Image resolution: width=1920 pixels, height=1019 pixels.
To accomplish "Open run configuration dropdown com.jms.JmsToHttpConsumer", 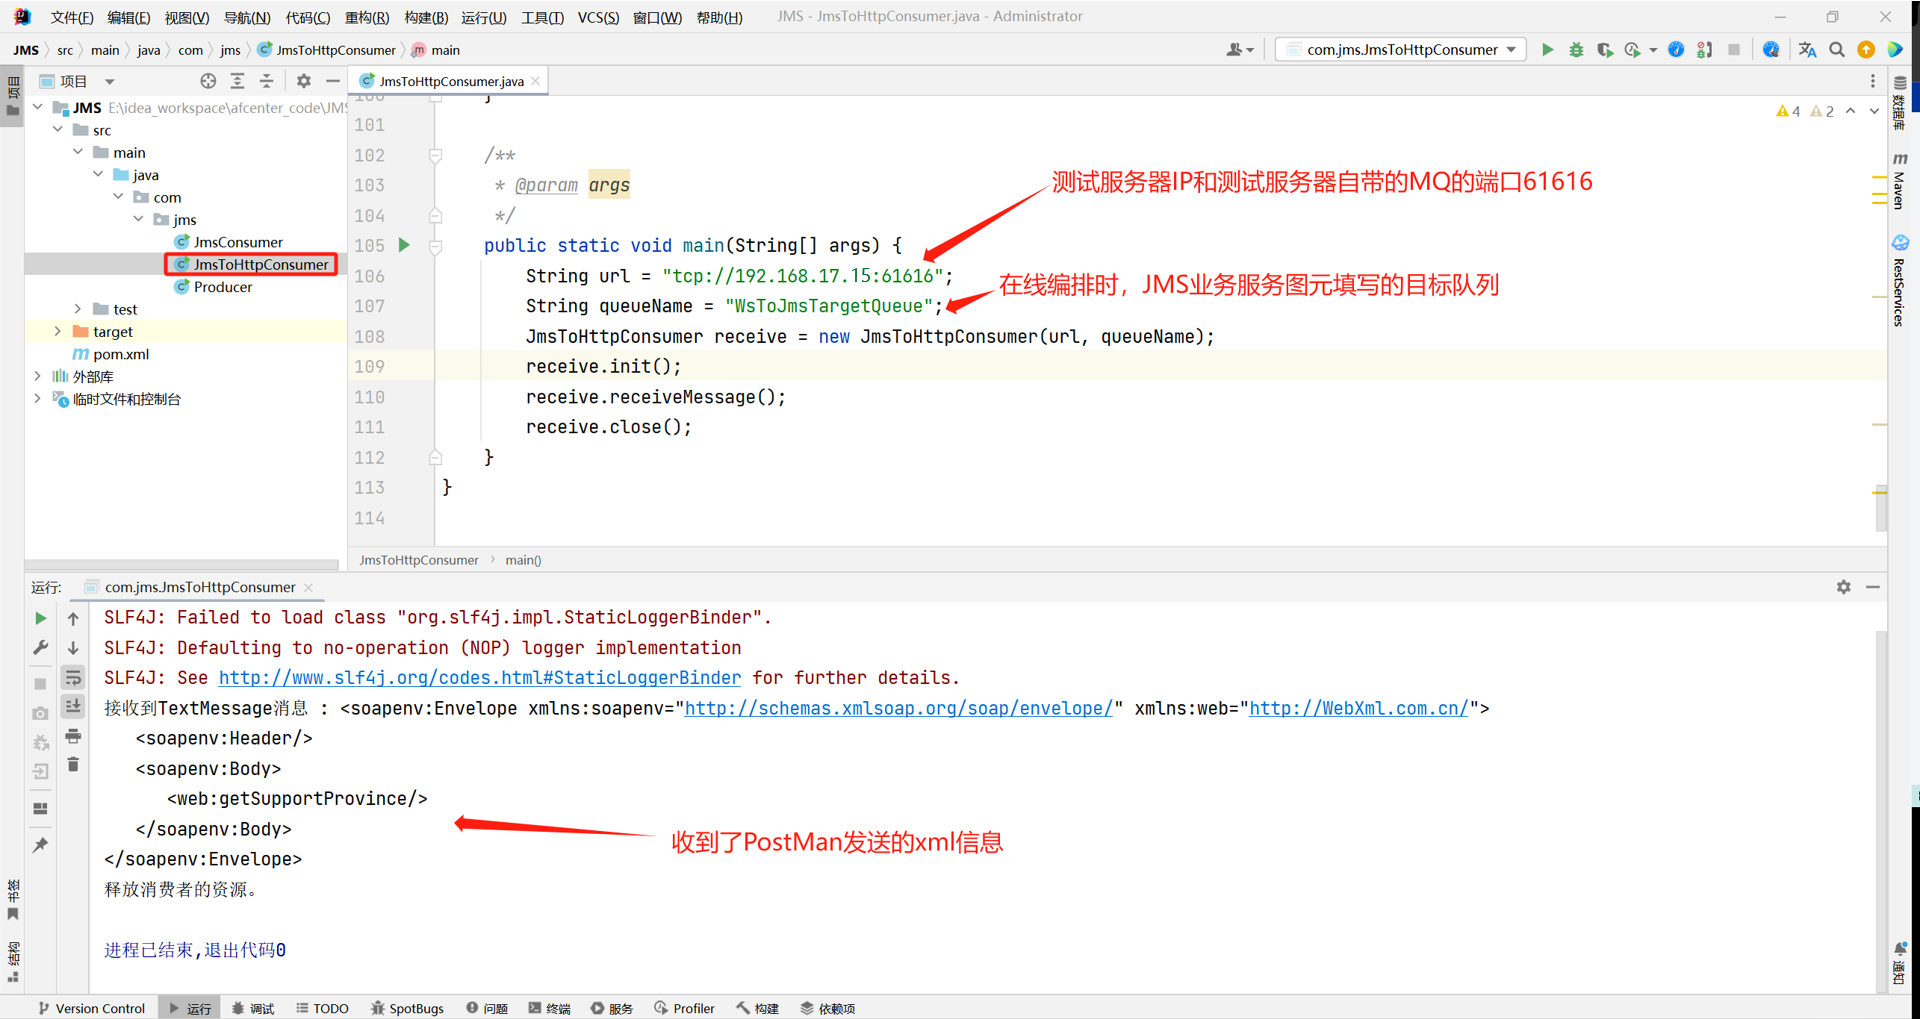I will [x=1401, y=50].
